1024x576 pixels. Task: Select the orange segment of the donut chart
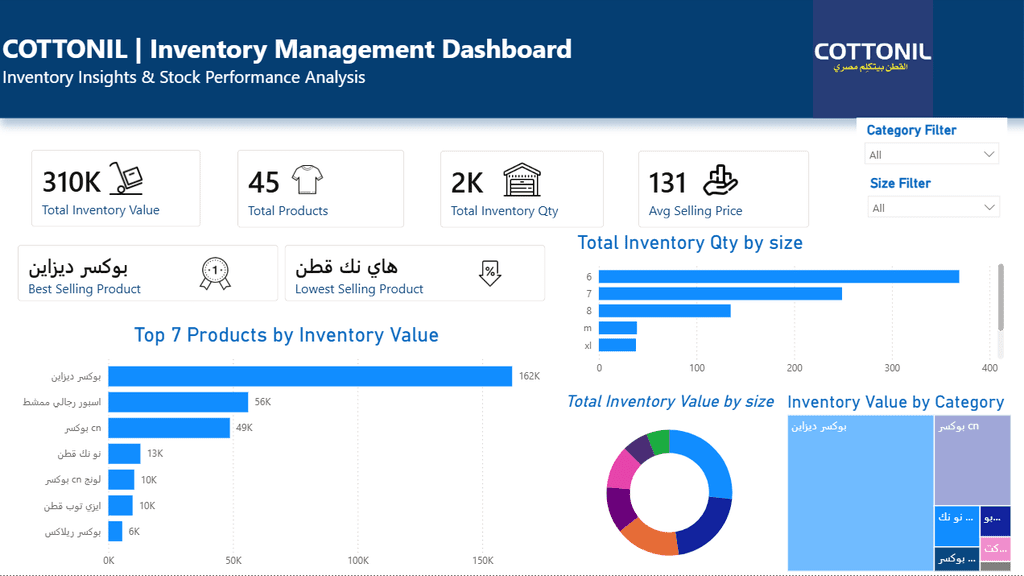[x=648, y=539]
